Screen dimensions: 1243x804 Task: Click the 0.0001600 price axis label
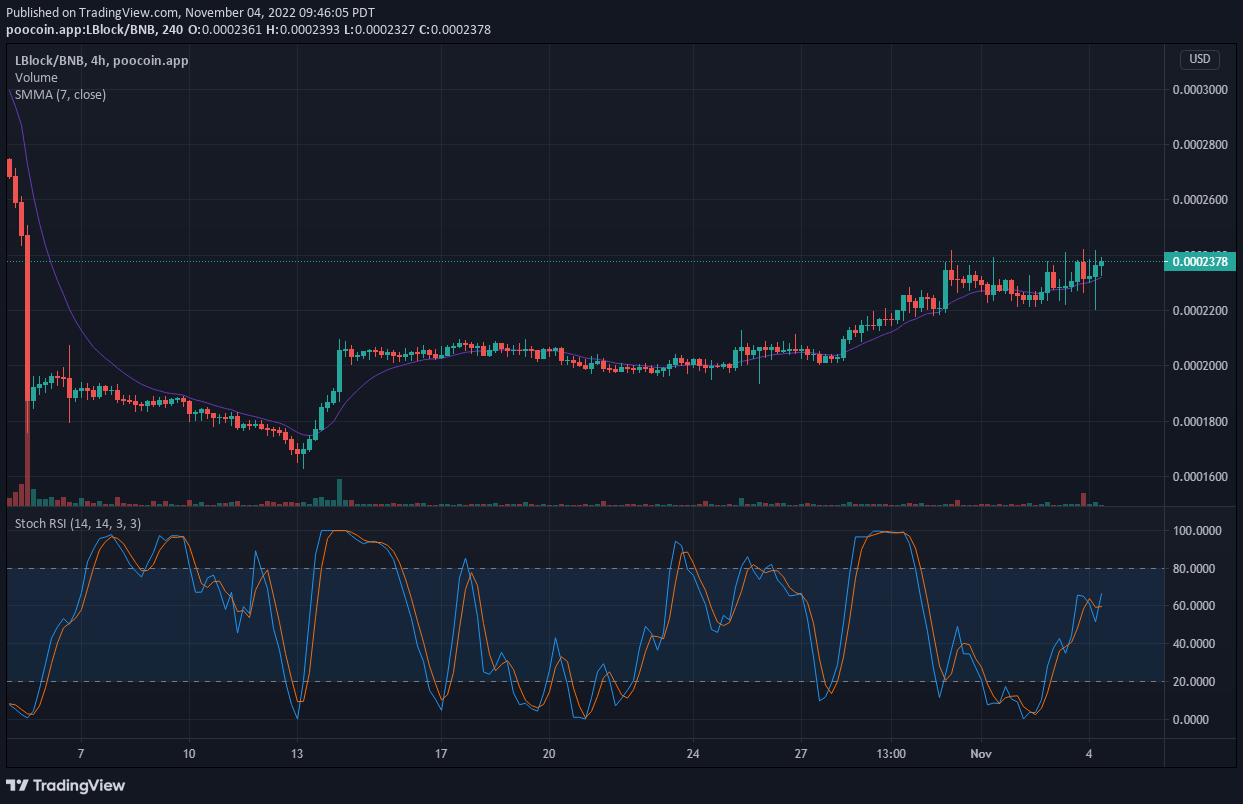pos(1200,476)
